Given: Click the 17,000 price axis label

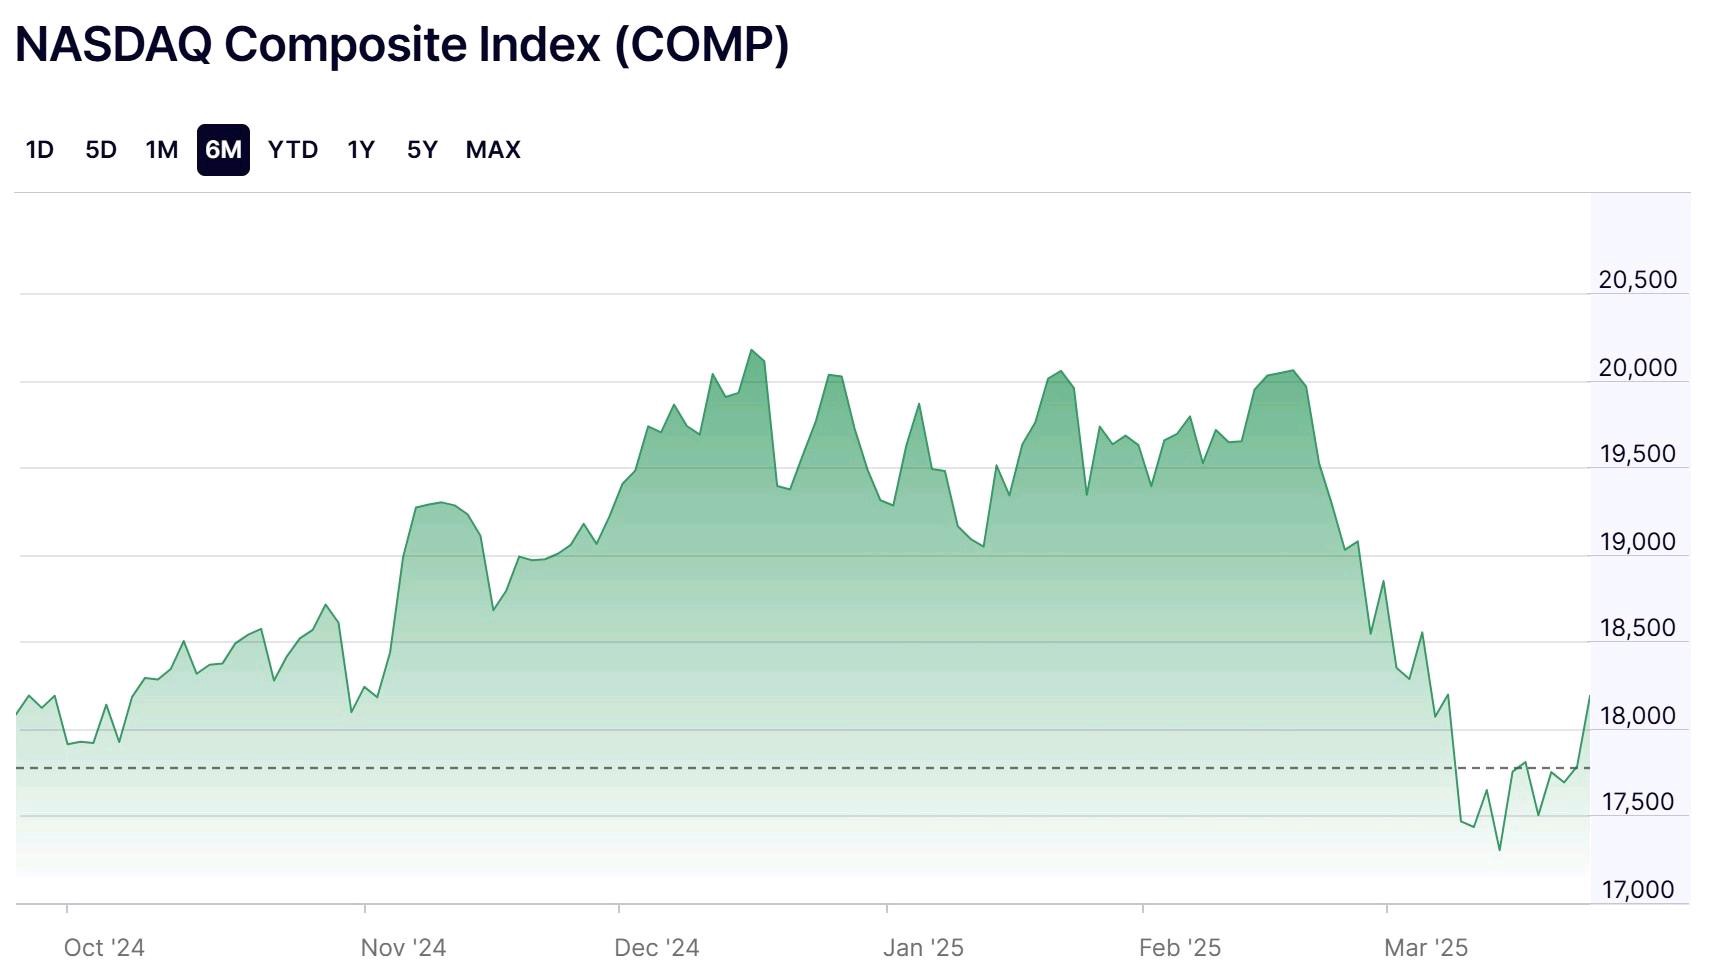Looking at the screenshot, I should pos(1638,890).
